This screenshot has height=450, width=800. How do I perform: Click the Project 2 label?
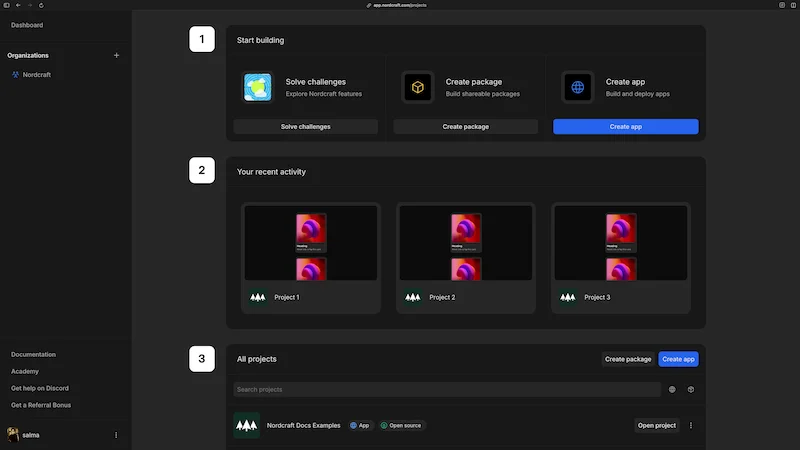pyautogui.click(x=442, y=297)
